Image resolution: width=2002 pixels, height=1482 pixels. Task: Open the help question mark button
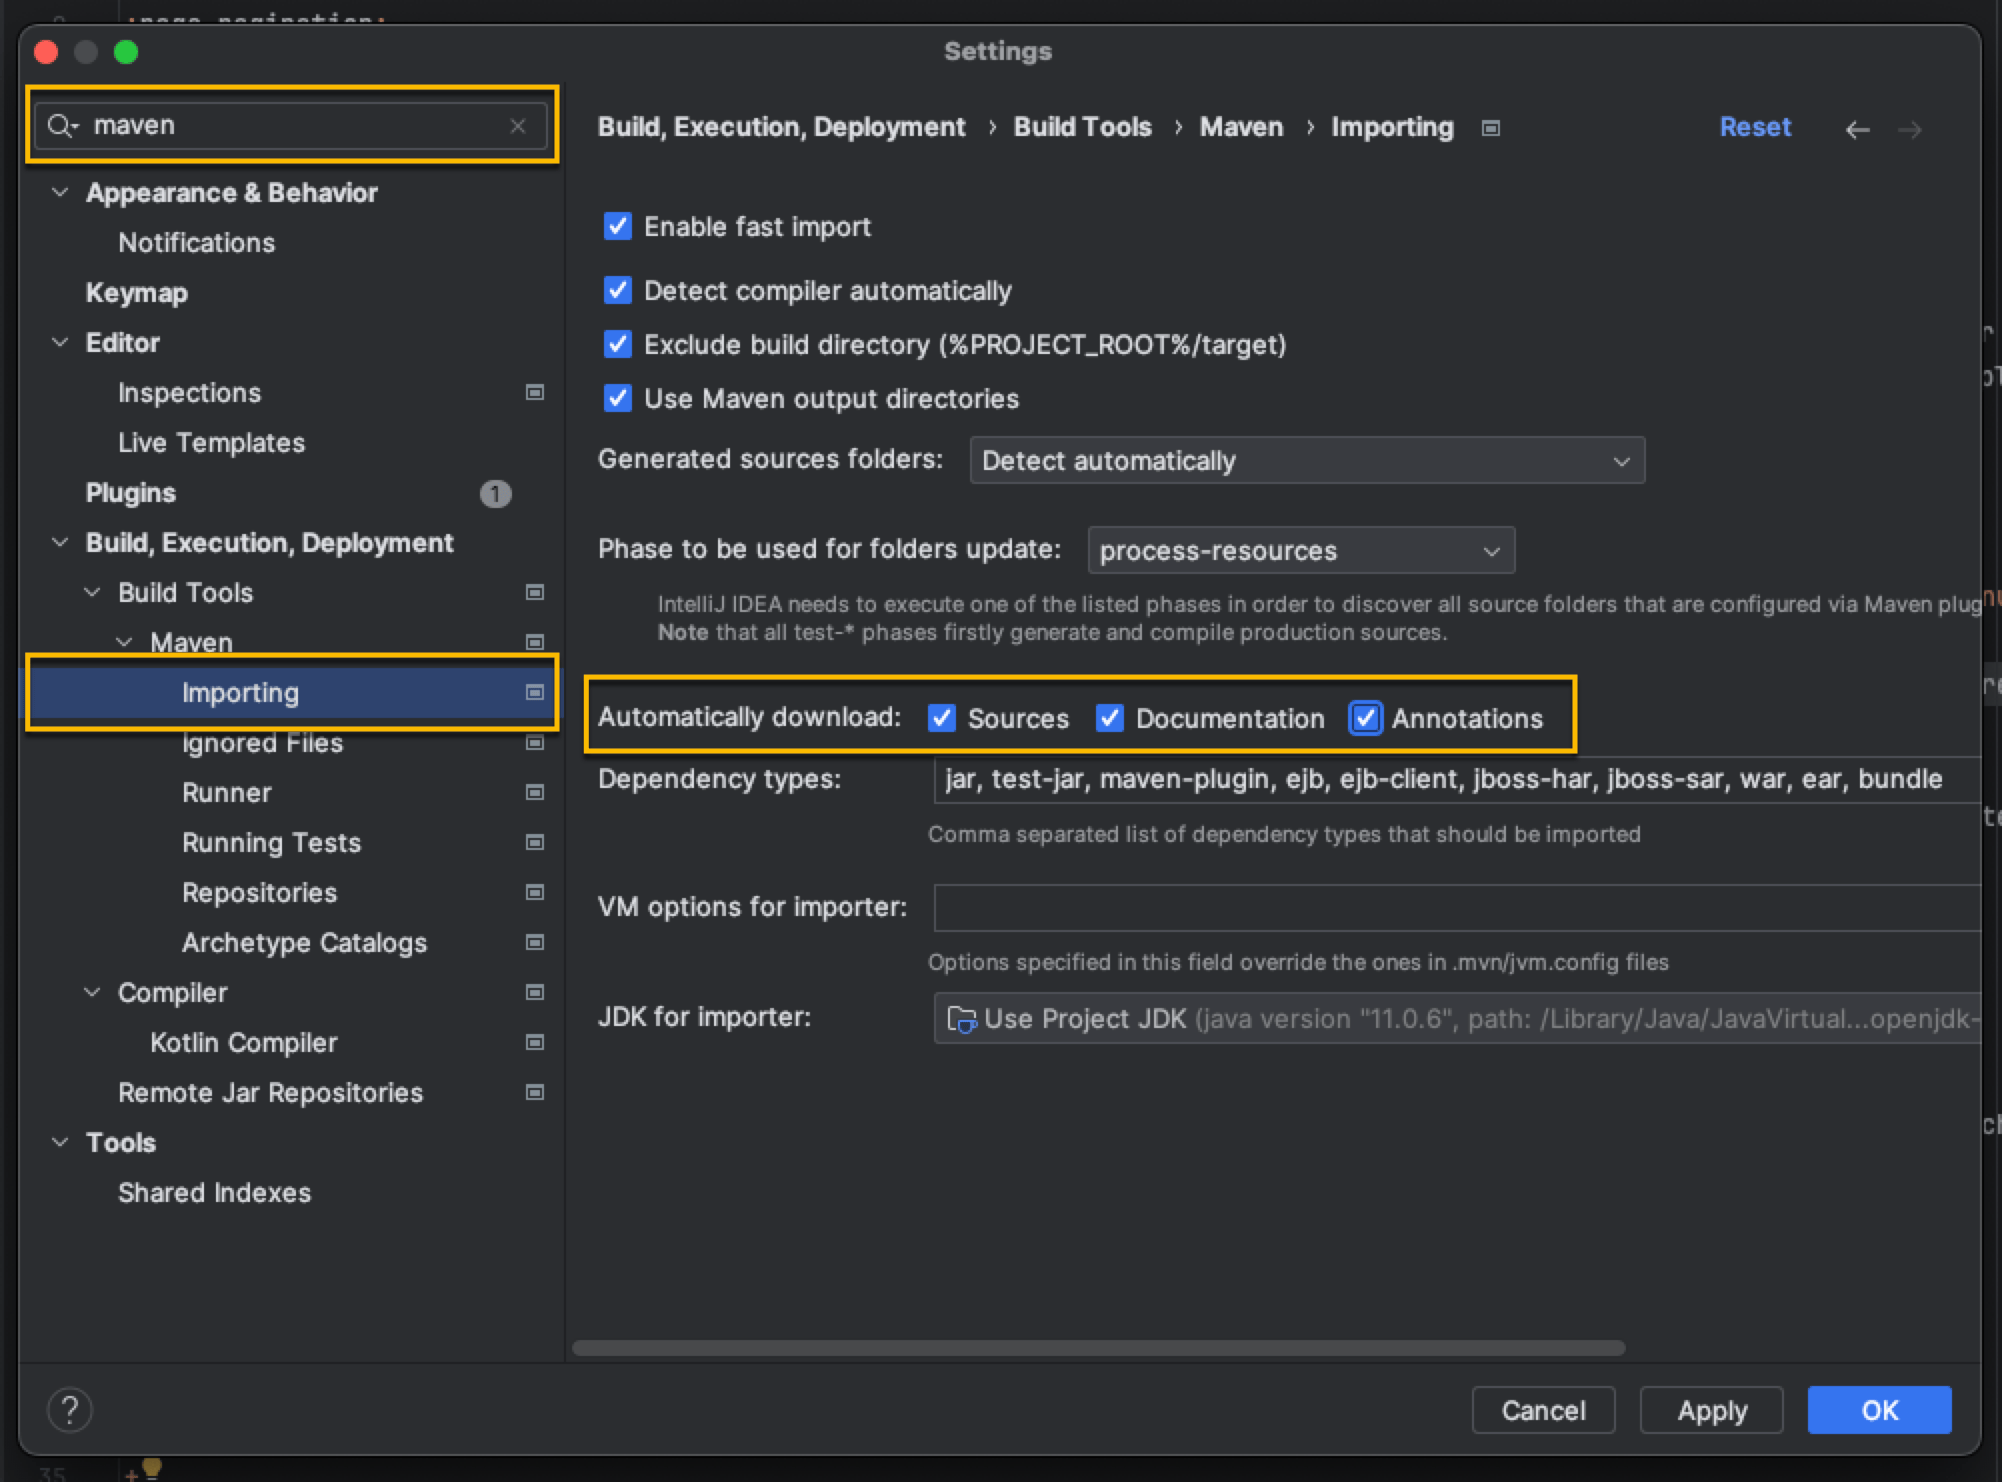coord(70,1410)
